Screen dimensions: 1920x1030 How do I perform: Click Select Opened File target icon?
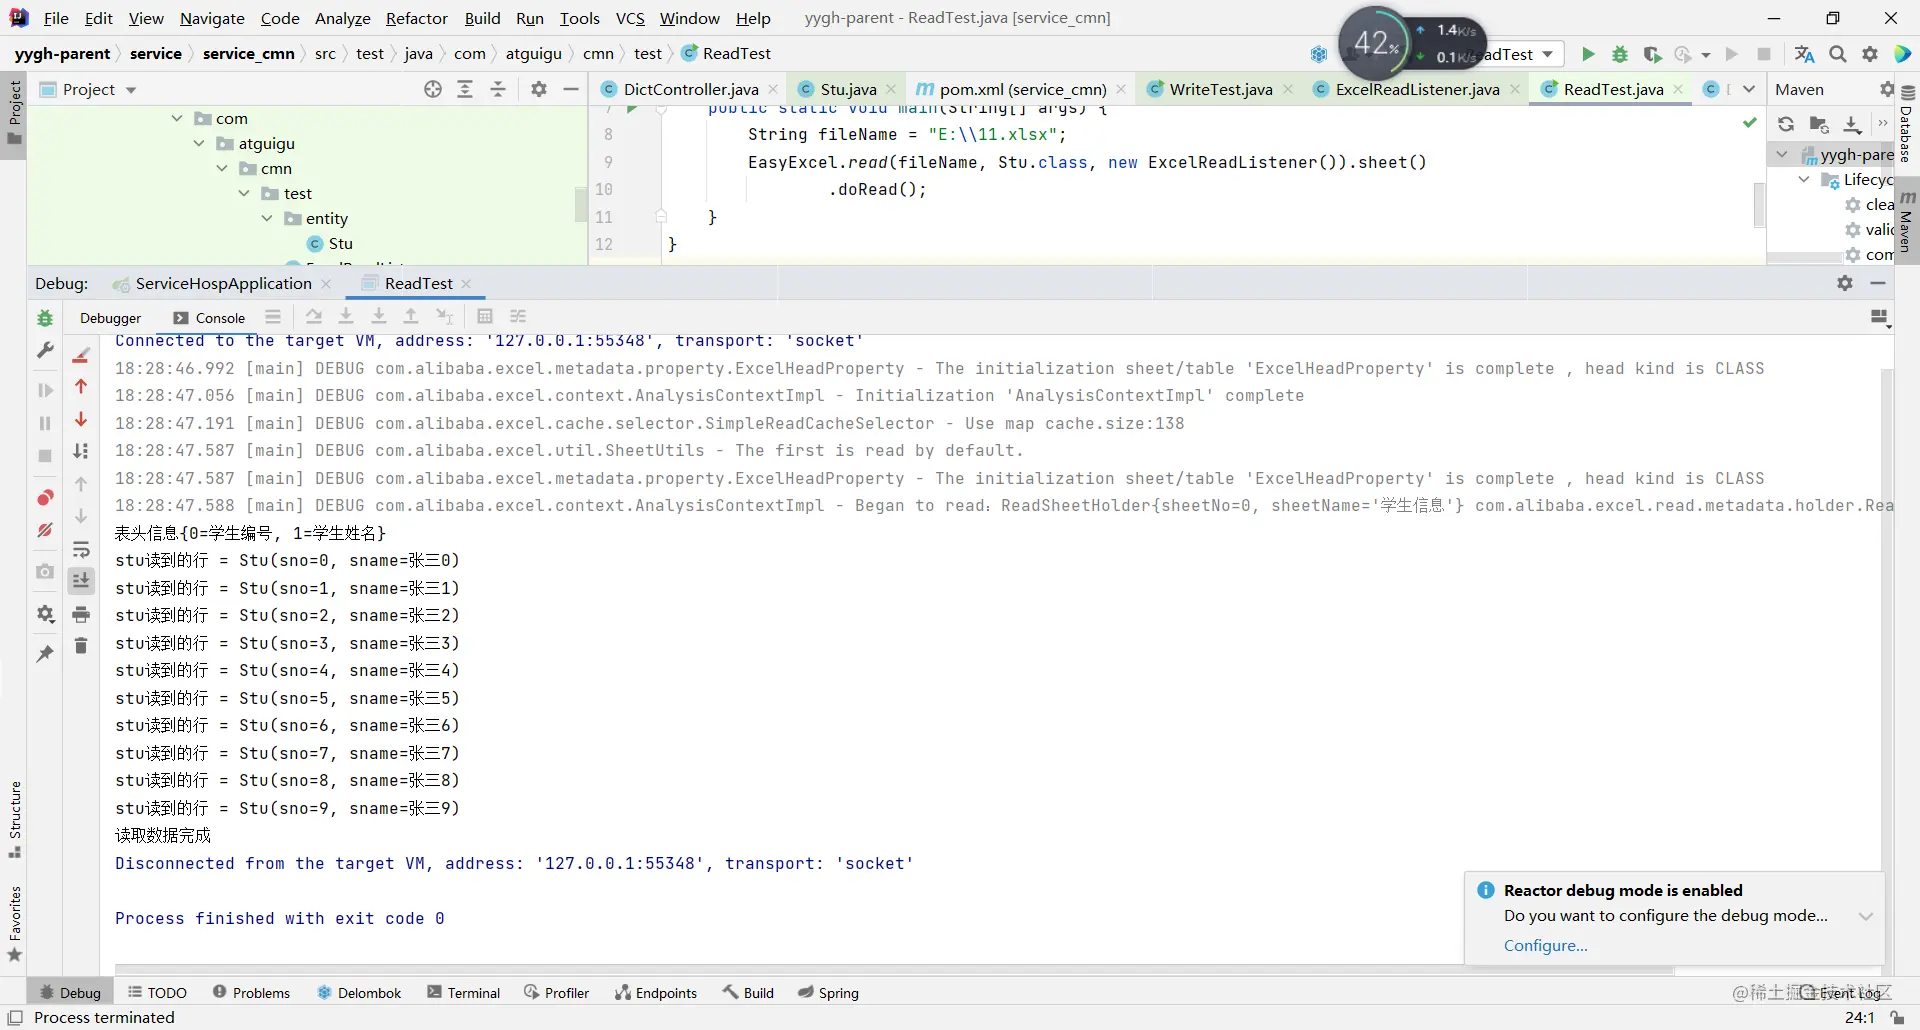click(433, 89)
